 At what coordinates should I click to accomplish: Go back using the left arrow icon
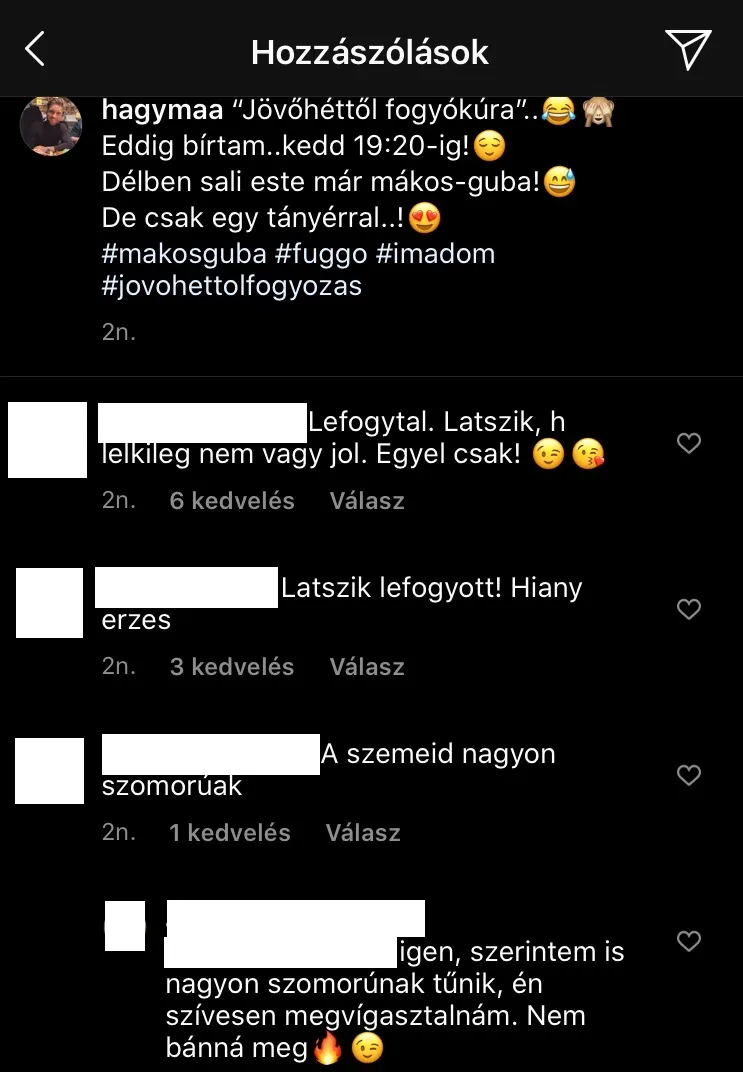coord(35,49)
